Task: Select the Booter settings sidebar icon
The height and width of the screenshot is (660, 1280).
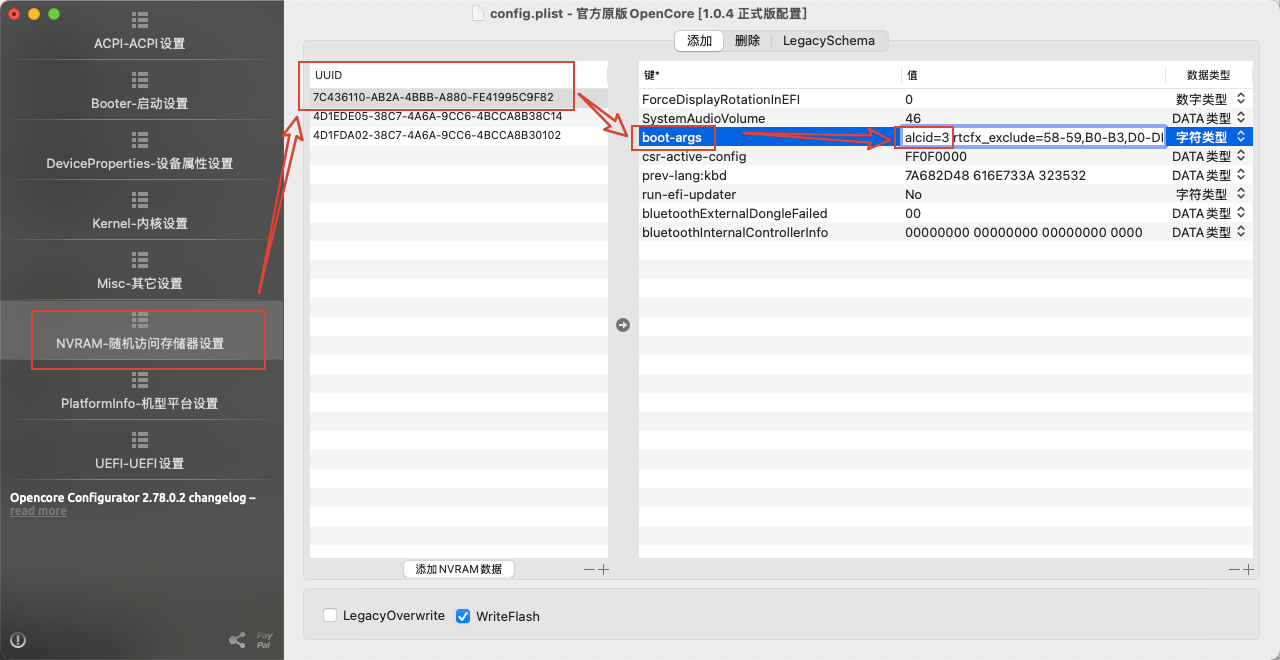Action: (x=140, y=80)
